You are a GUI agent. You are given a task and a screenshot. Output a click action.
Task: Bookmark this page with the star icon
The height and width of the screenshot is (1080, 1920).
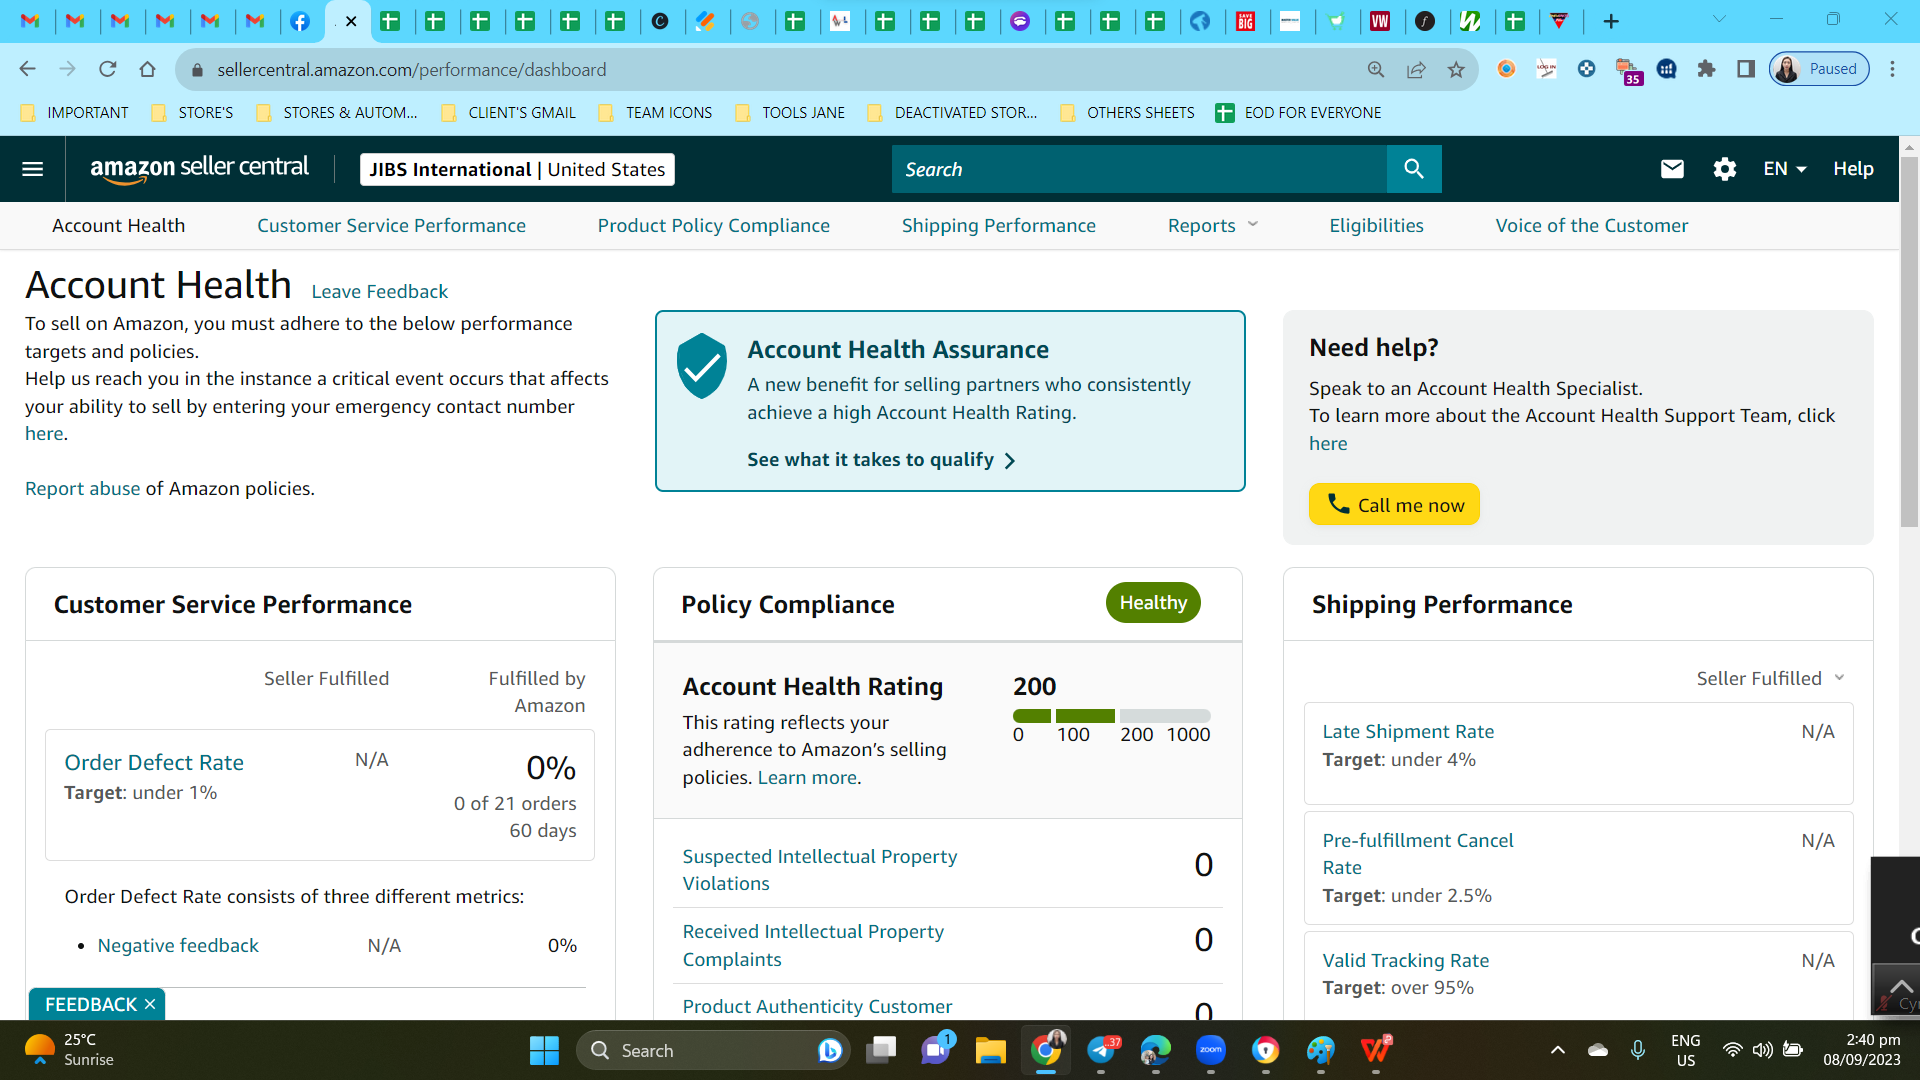pos(1456,69)
